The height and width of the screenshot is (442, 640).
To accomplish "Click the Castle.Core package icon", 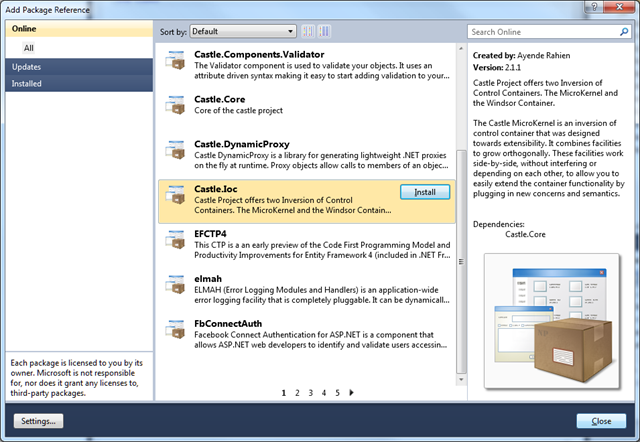I will (x=175, y=105).
